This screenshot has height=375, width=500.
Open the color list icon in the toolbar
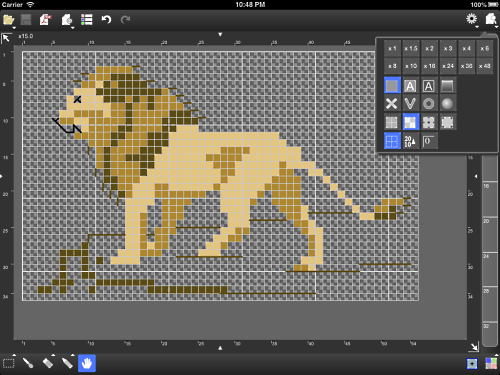[x=87, y=20]
